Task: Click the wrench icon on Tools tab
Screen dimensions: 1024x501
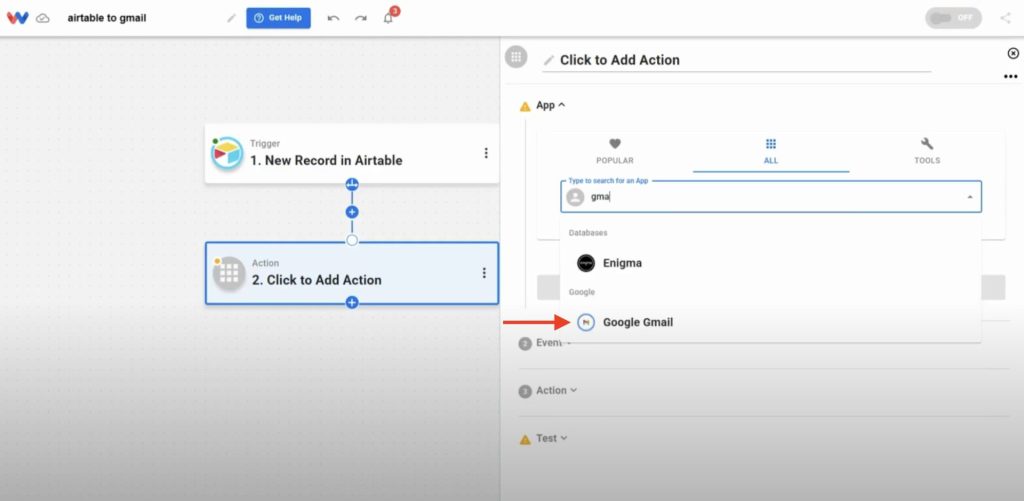Action: 927,144
